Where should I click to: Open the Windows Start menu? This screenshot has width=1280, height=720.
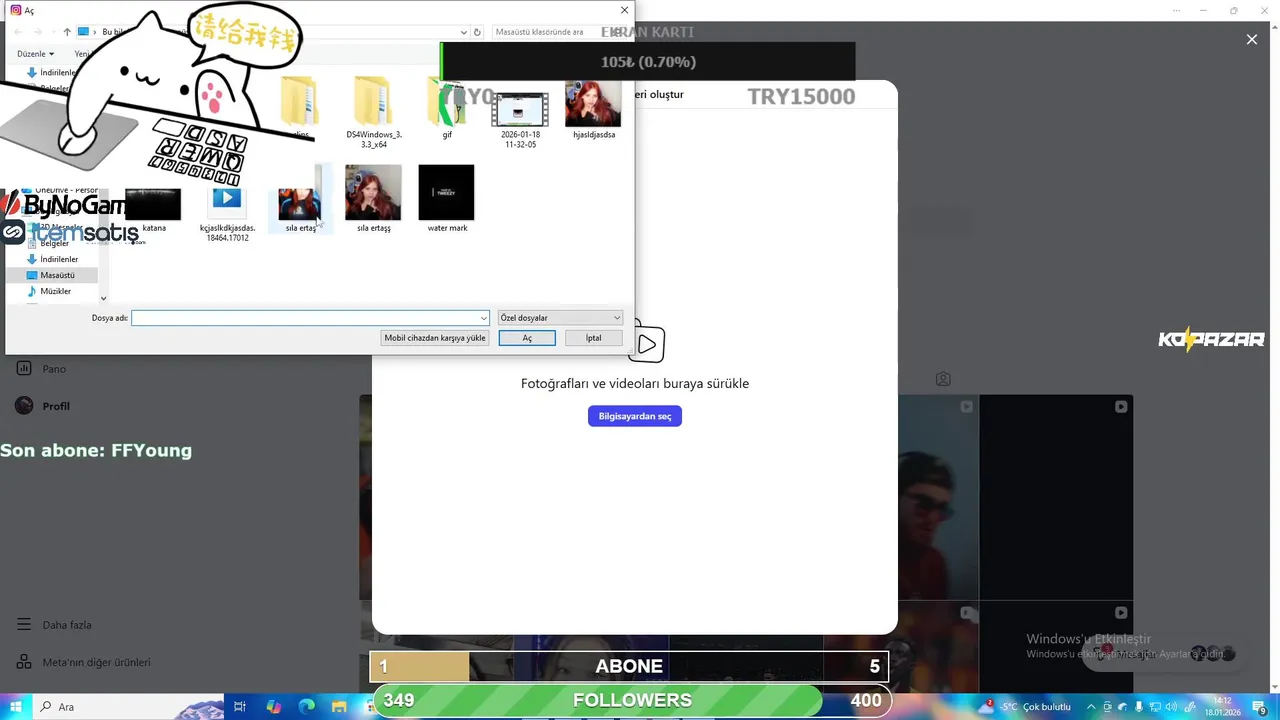(x=16, y=707)
